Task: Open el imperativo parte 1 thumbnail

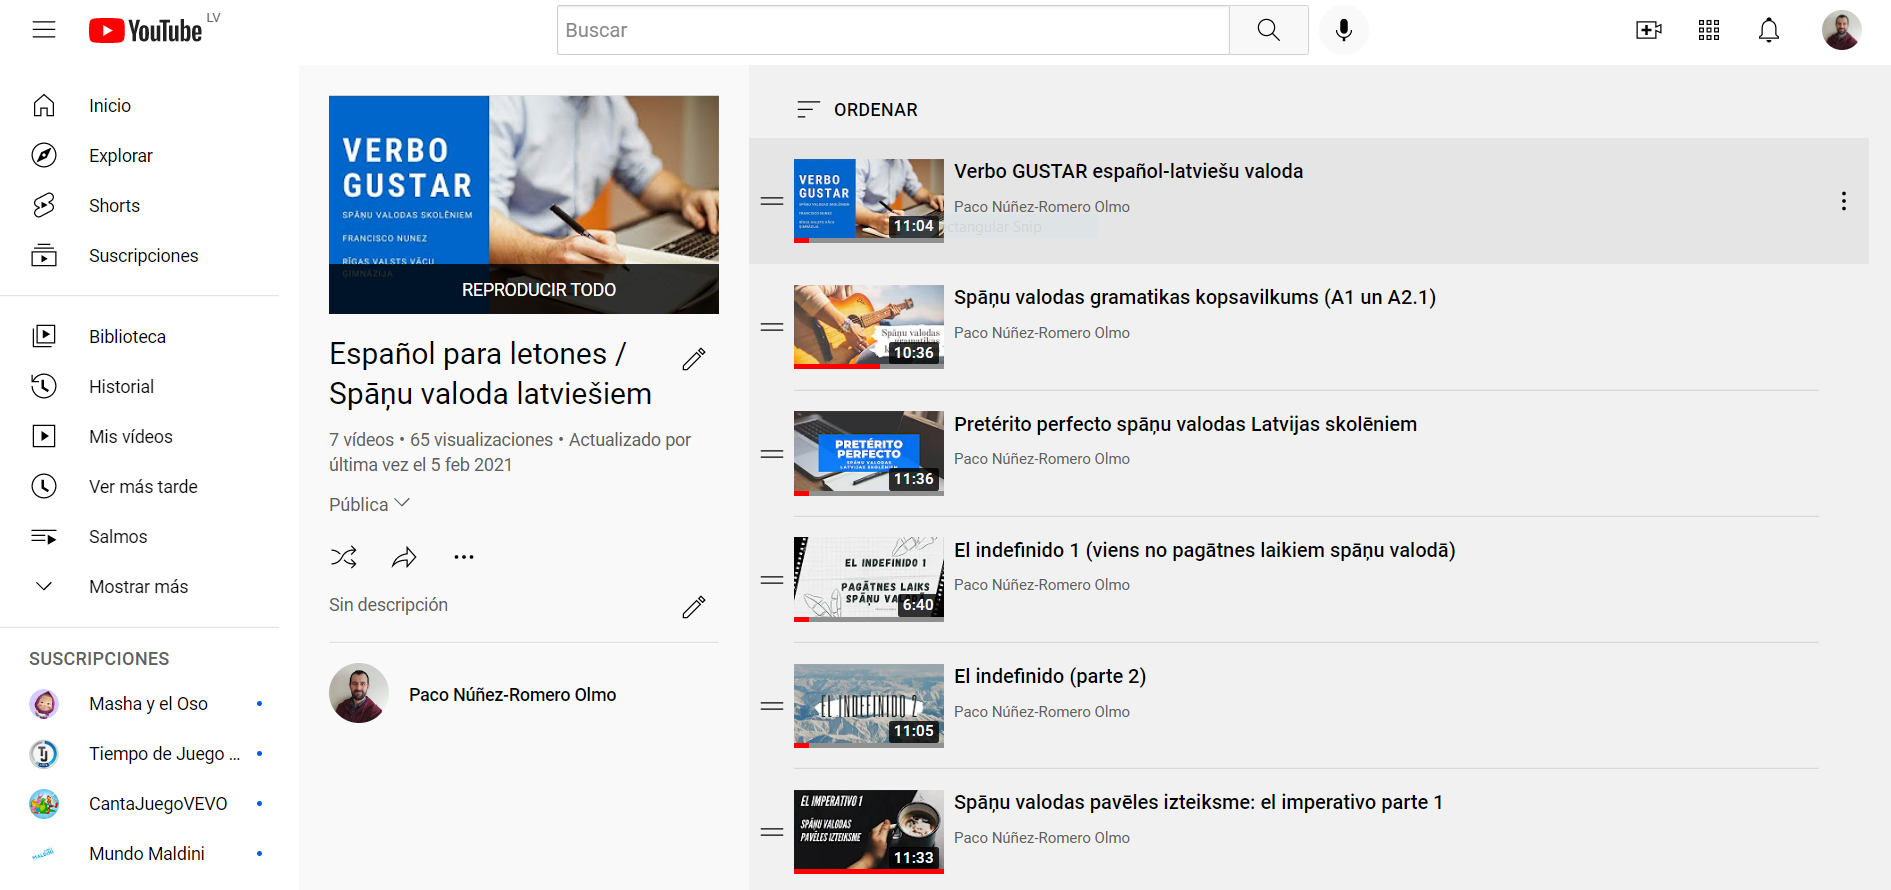Action: pos(869,832)
